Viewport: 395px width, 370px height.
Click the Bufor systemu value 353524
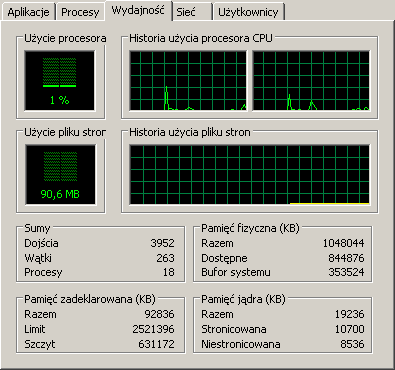346,272
